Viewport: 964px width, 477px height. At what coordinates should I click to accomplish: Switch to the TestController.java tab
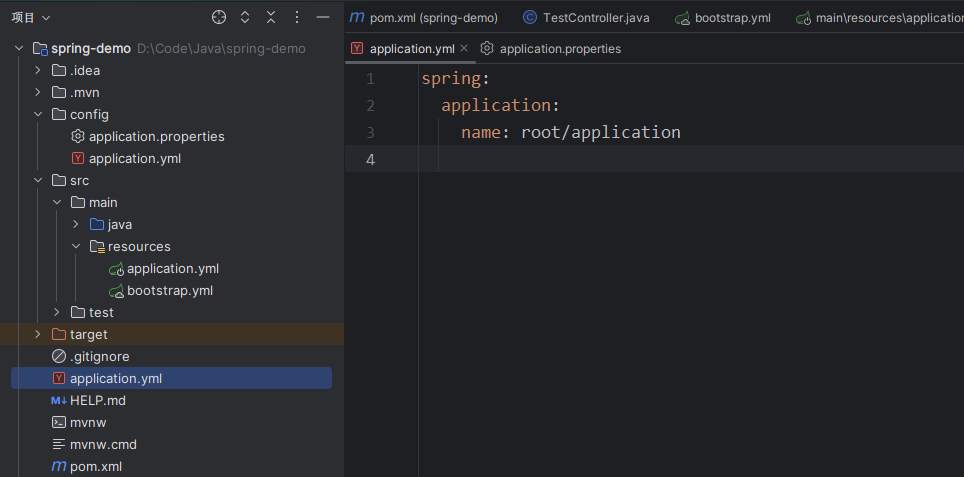(x=587, y=17)
